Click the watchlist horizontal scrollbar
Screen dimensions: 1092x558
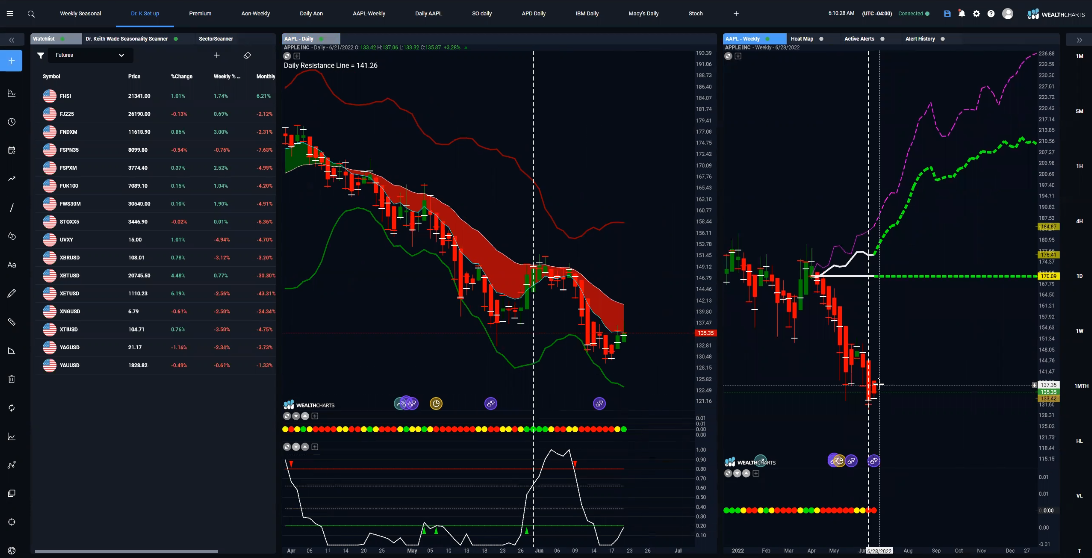pyautogui.click(x=125, y=552)
